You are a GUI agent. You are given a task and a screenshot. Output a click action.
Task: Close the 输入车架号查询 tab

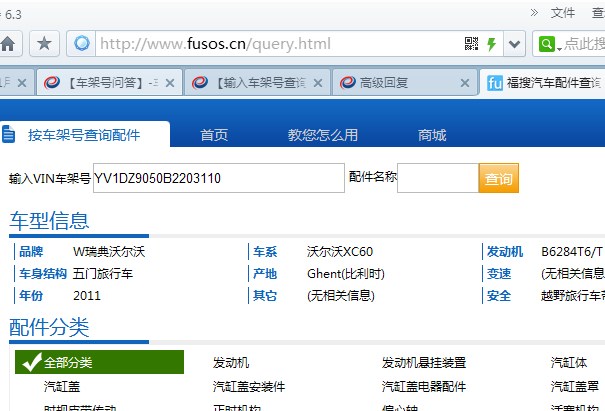click(318, 83)
